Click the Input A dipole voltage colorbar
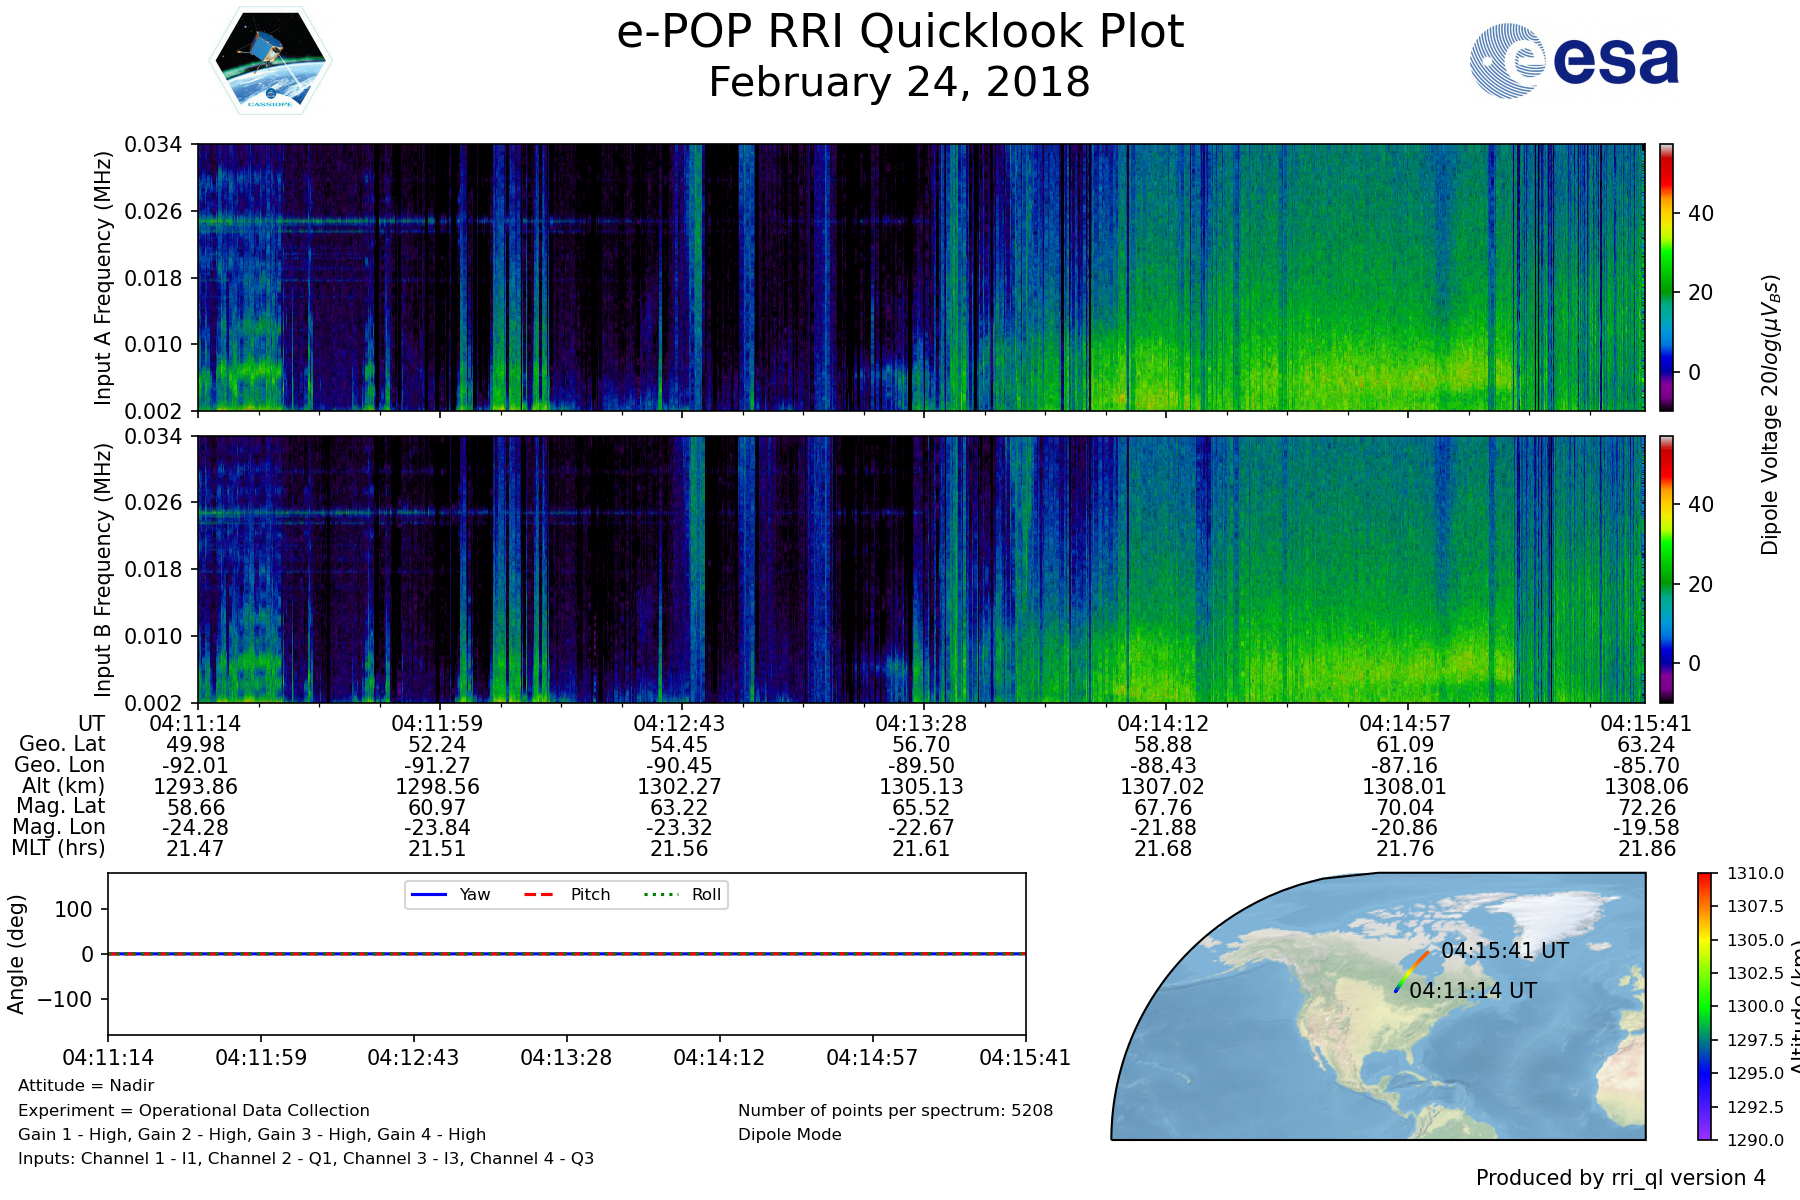Viewport: 1800px width, 1200px height. 1666,277
